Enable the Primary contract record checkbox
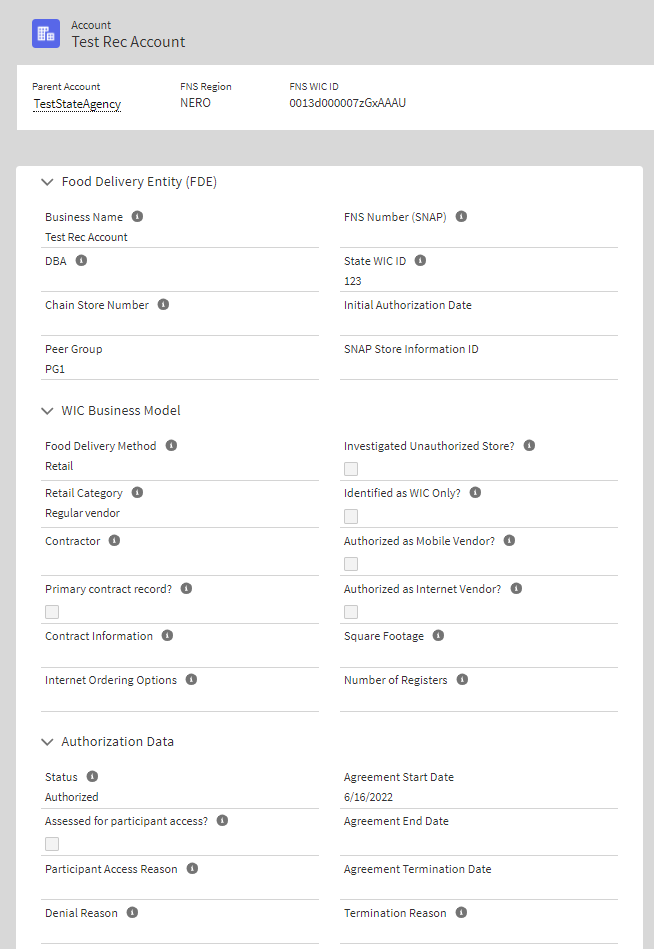654x949 pixels. tap(52, 612)
